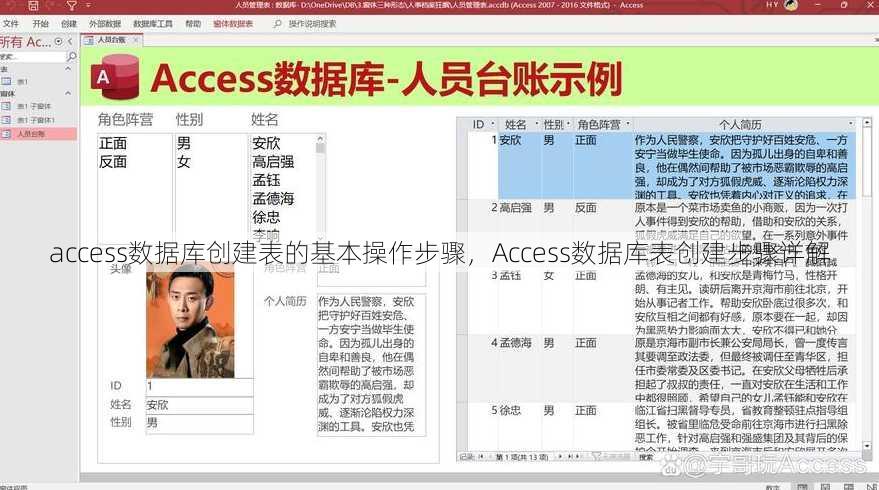
Task: Select 正面 in the 角色阵营 list
Action: [113, 144]
